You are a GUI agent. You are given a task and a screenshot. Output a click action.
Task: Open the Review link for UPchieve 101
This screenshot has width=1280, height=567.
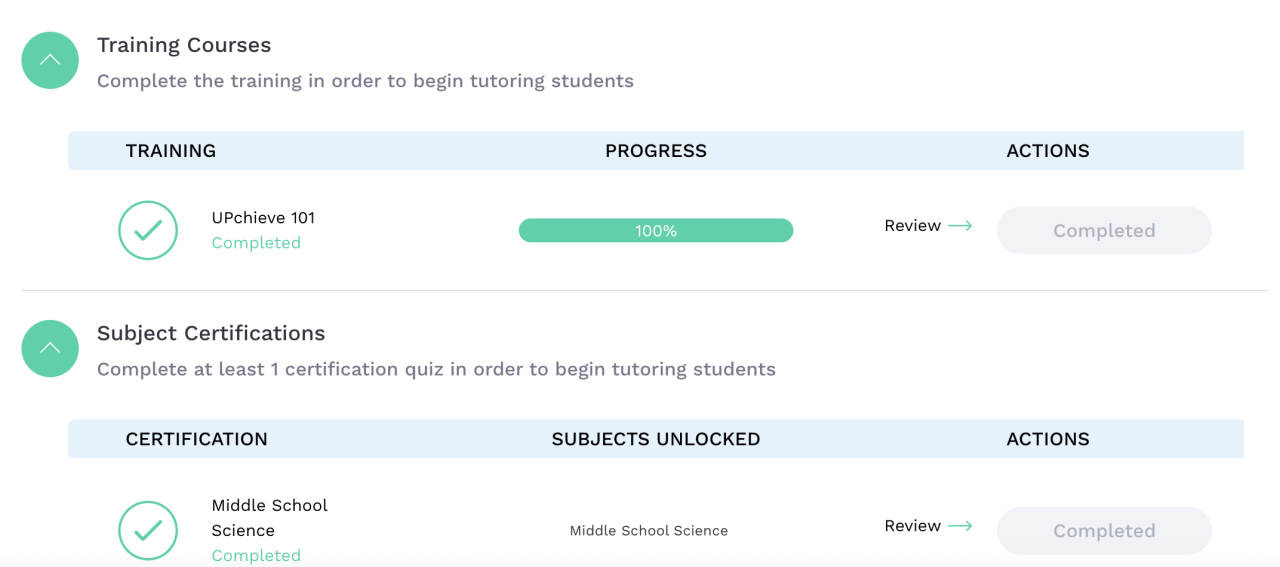click(912, 226)
